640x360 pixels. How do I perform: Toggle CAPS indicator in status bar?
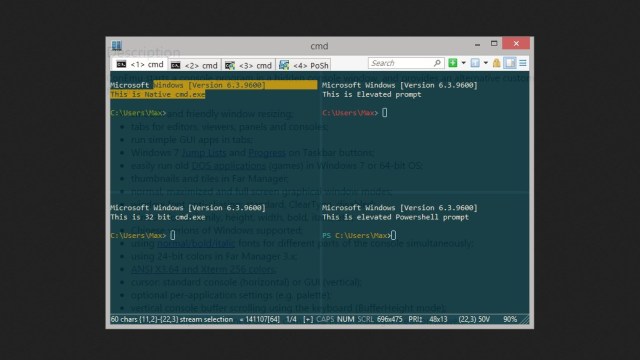[325, 319]
